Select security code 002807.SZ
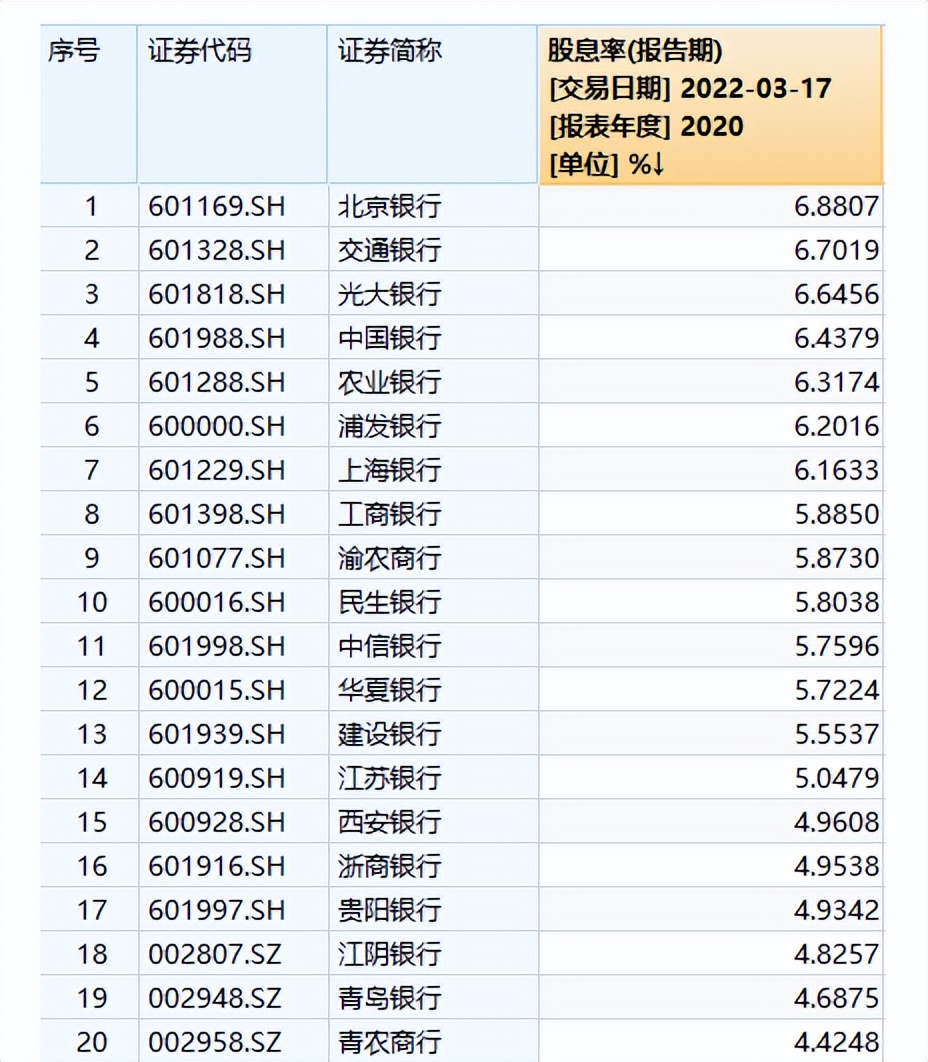 (215, 954)
